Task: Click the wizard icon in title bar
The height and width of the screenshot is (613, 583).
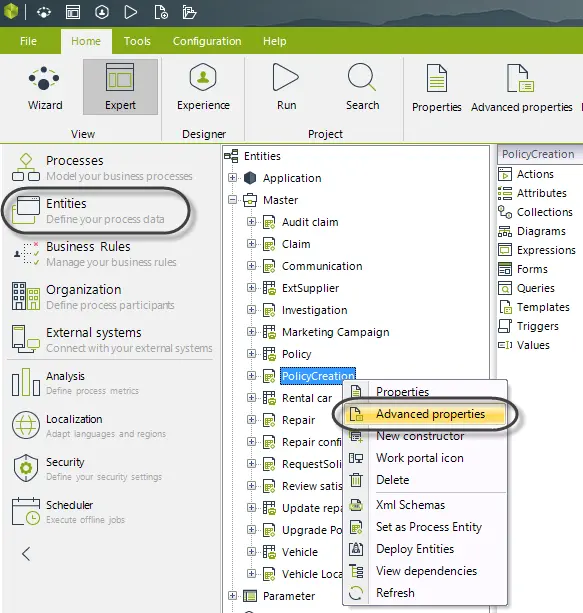Action: [x=43, y=12]
